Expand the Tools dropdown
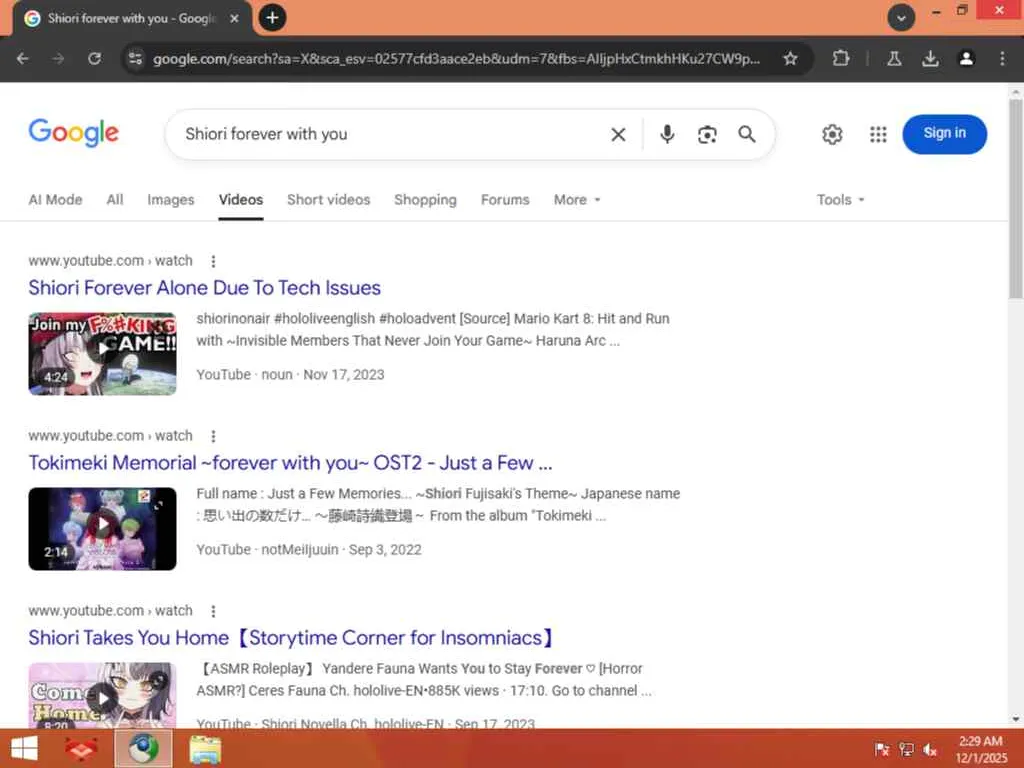The height and width of the screenshot is (768, 1024). tap(840, 200)
